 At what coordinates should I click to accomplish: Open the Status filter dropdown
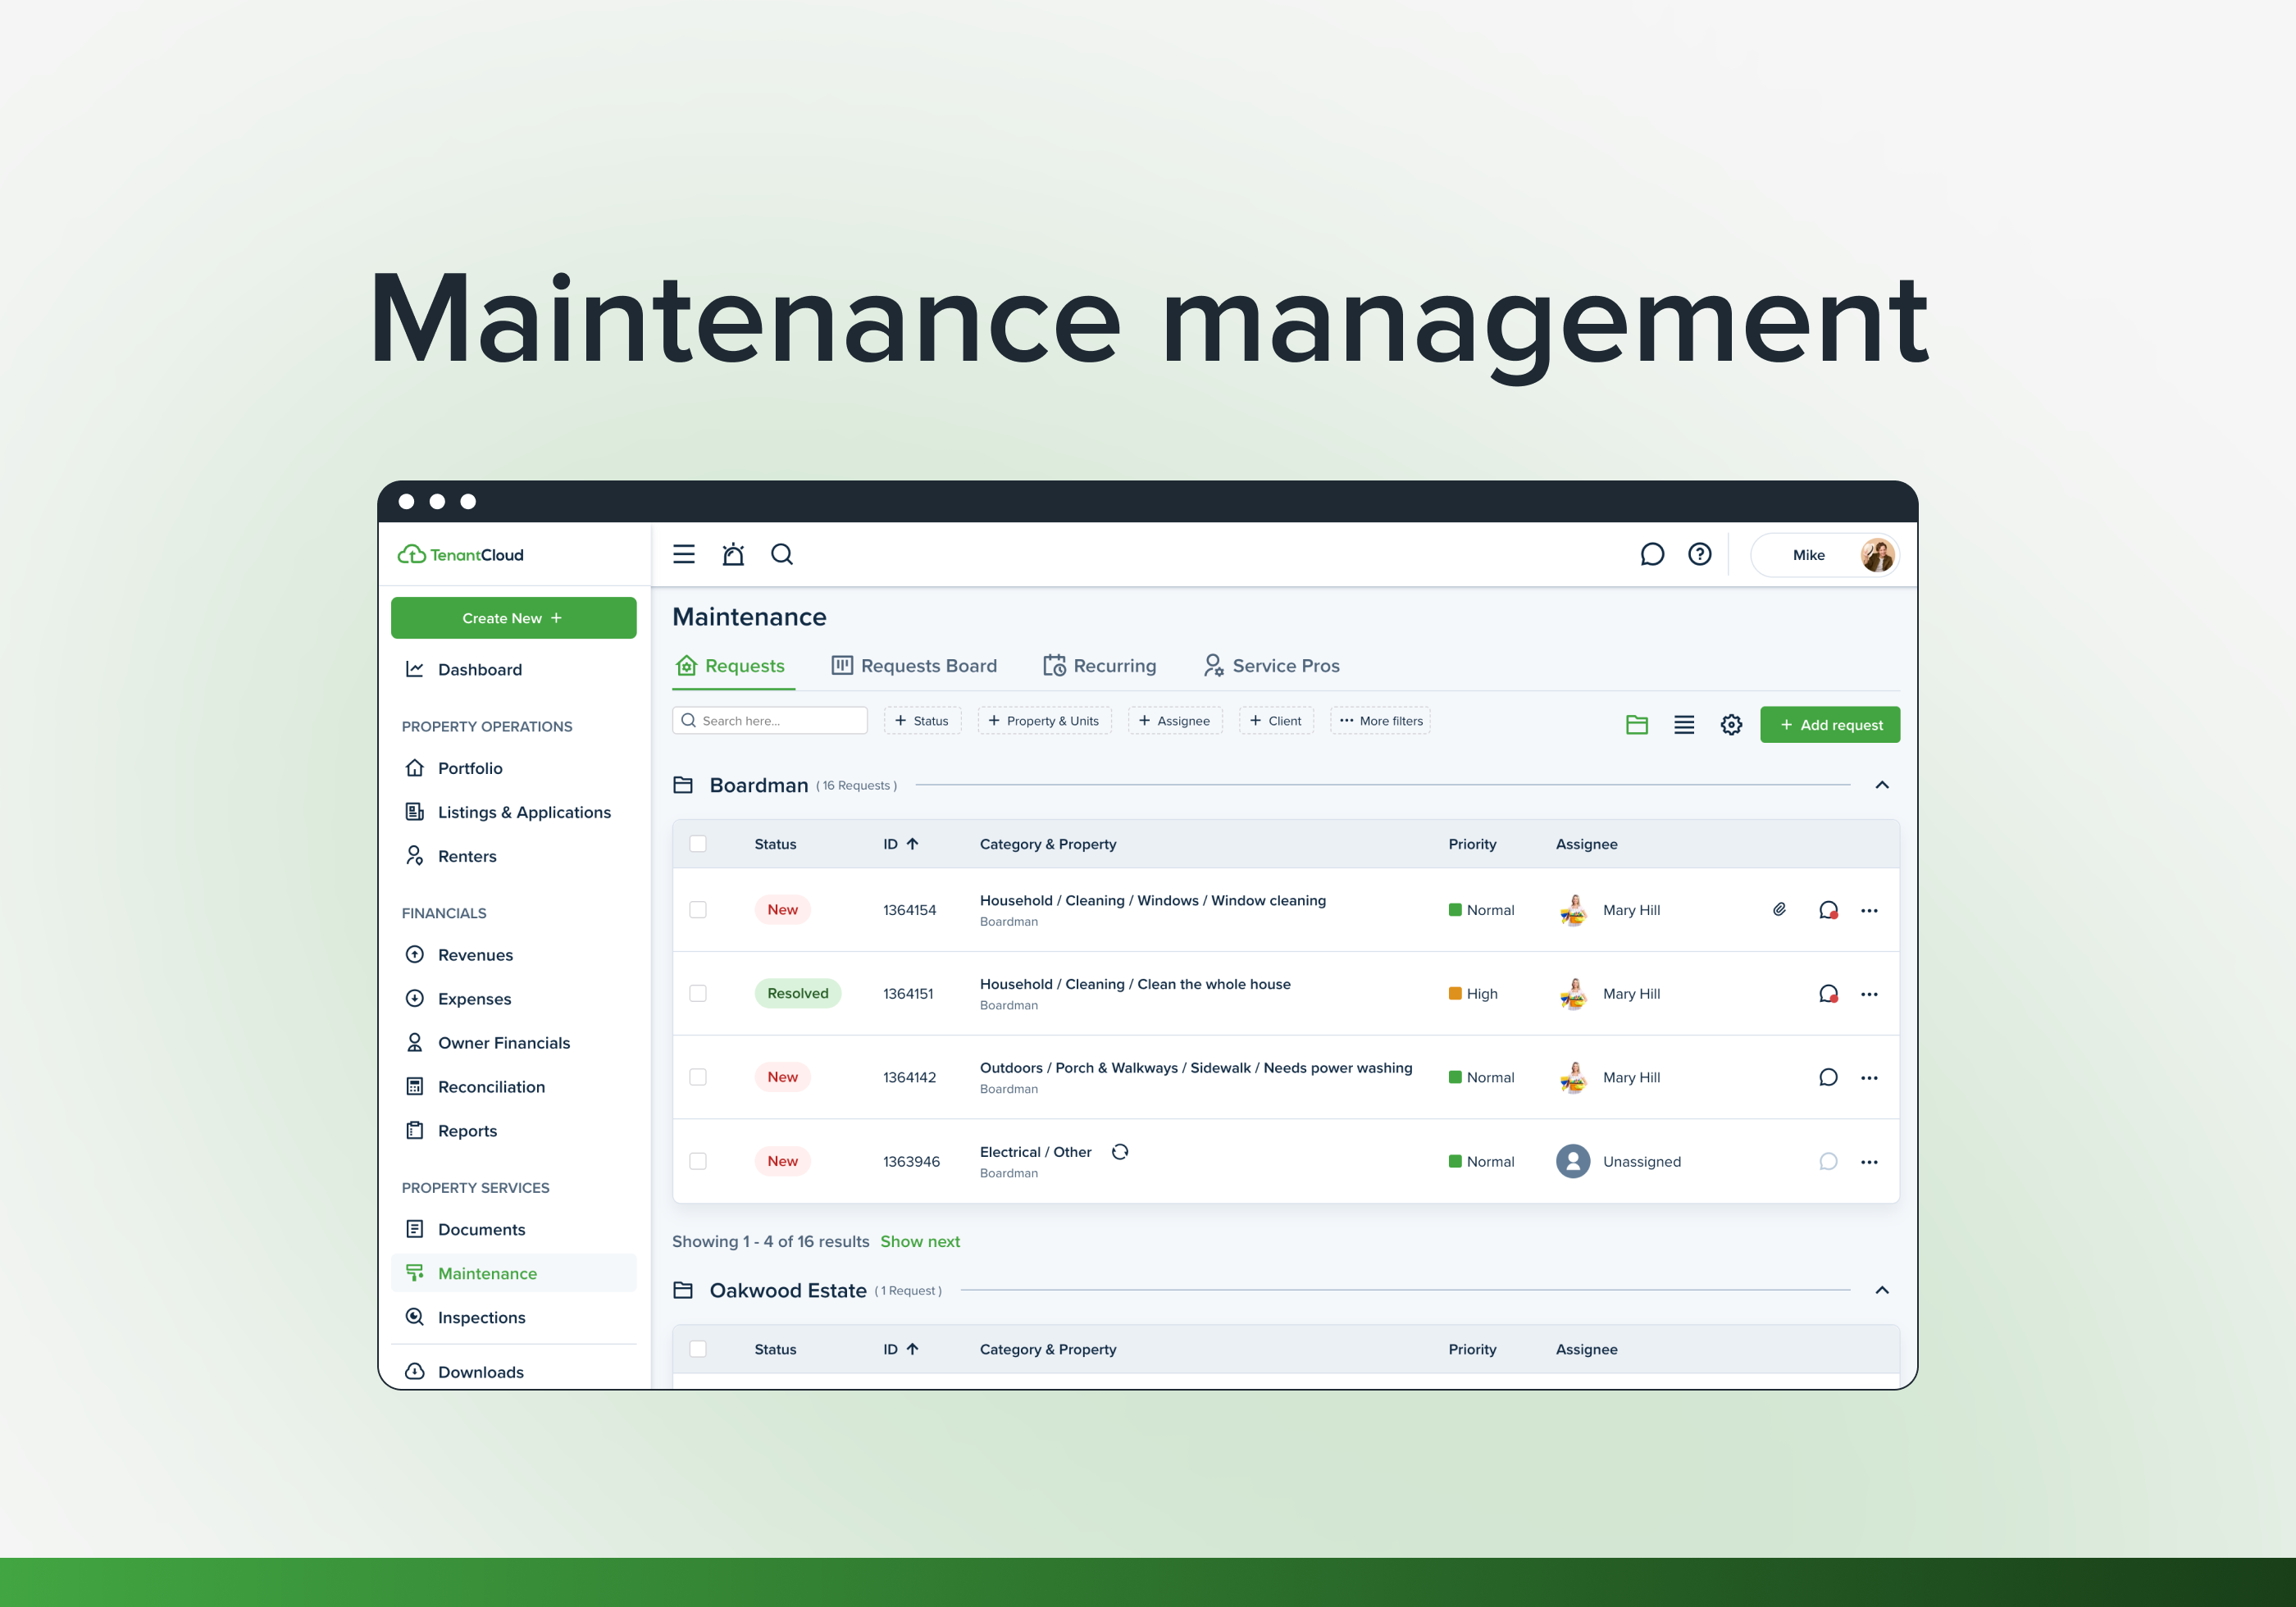[x=922, y=720]
